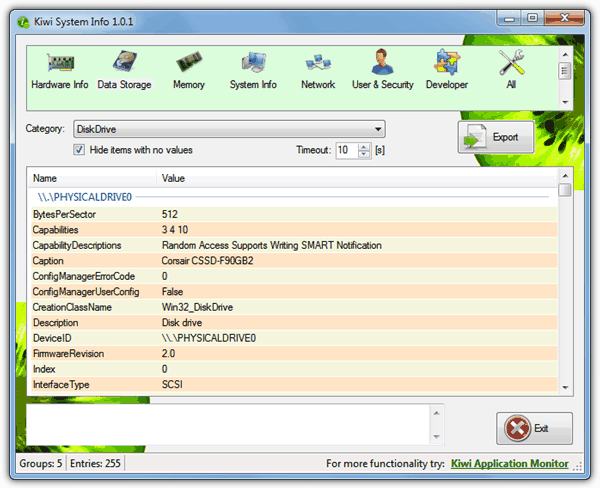
Task: Open the Data Storage category icon
Action: pyautogui.click(x=124, y=69)
